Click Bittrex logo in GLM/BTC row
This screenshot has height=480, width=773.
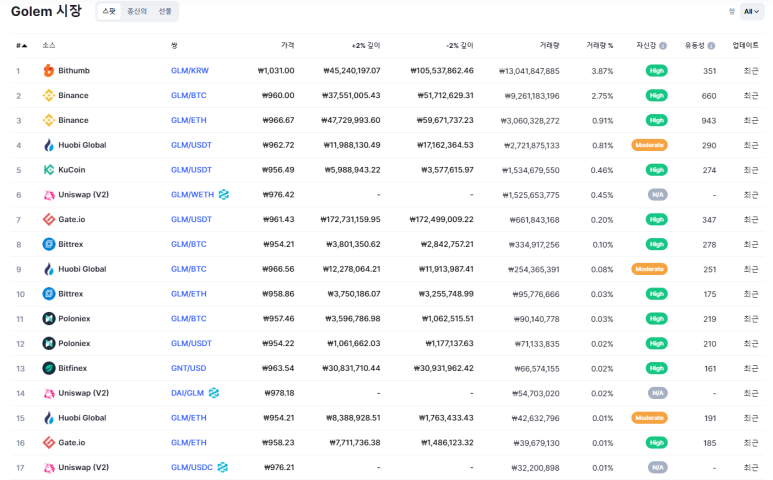click(x=48, y=244)
